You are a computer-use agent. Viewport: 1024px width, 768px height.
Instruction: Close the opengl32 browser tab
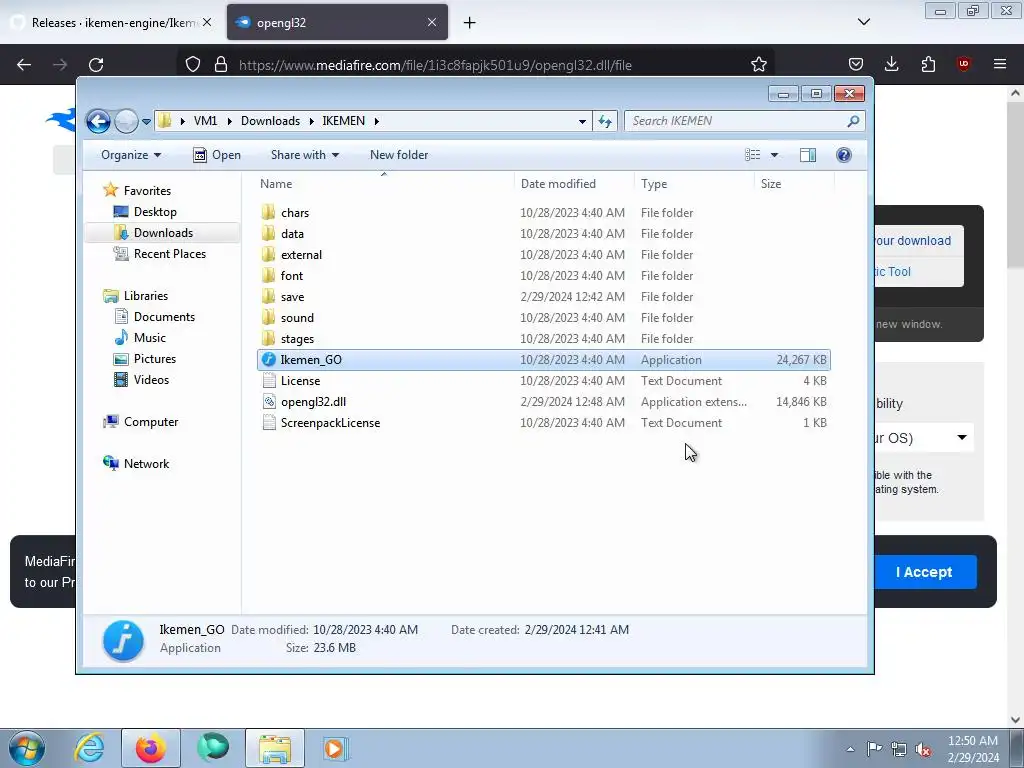click(x=432, y=22)
